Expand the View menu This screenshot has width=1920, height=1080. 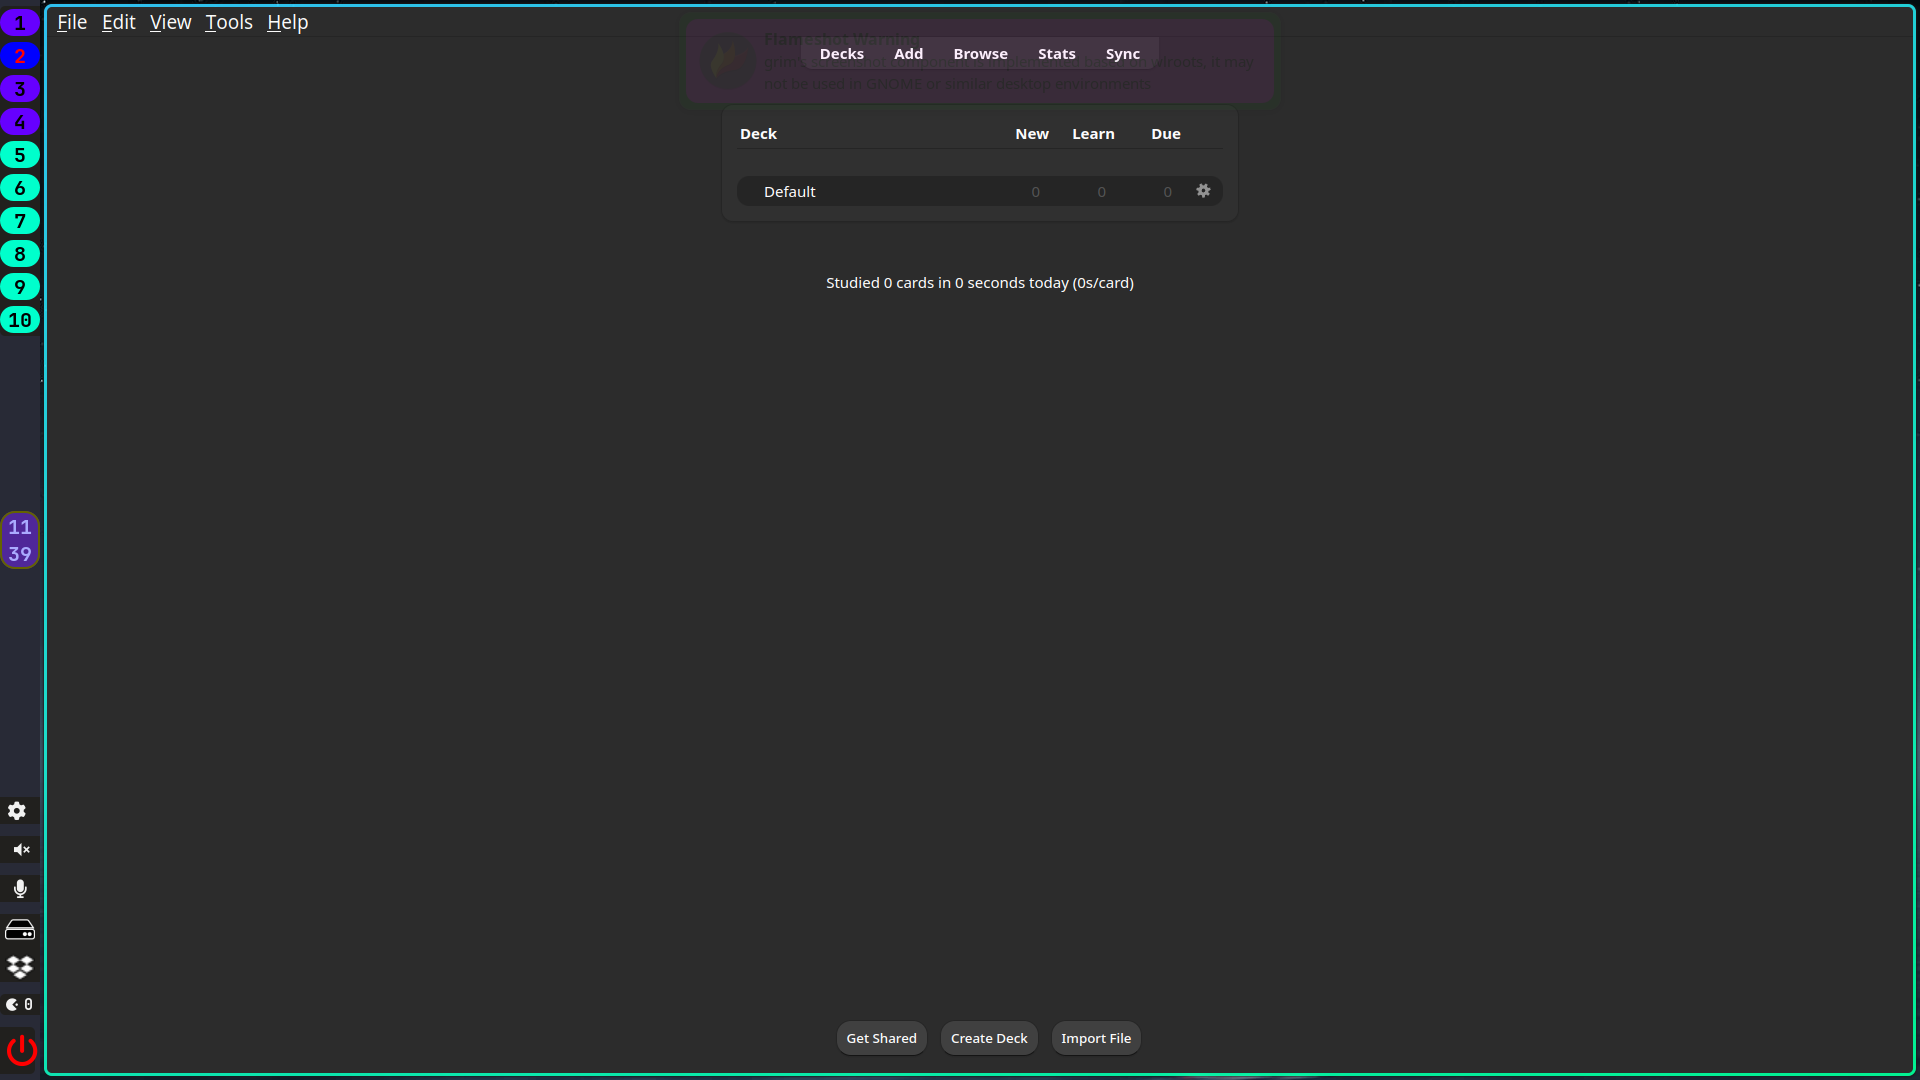pyautogui.click(x=170, y=22)
